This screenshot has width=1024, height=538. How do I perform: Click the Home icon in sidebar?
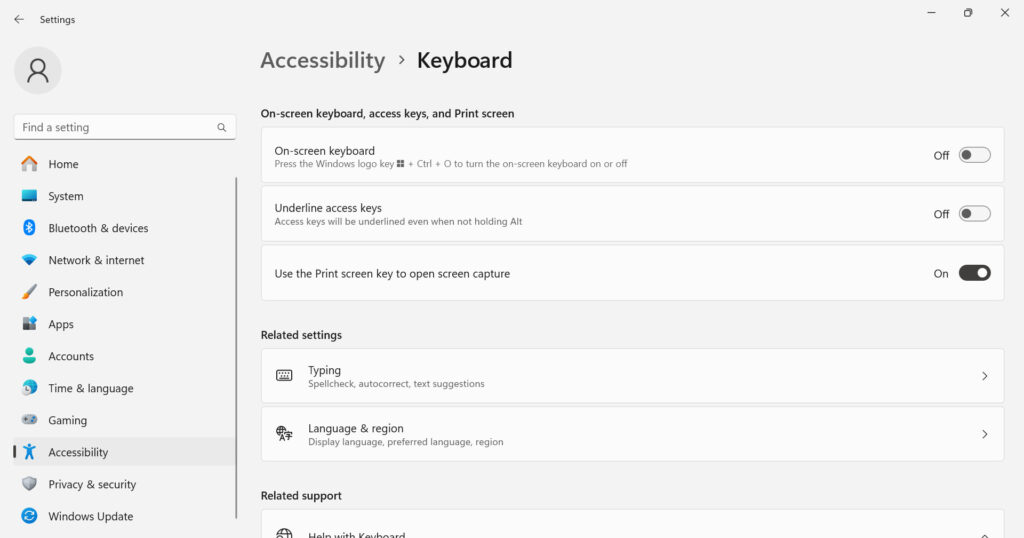29,164
